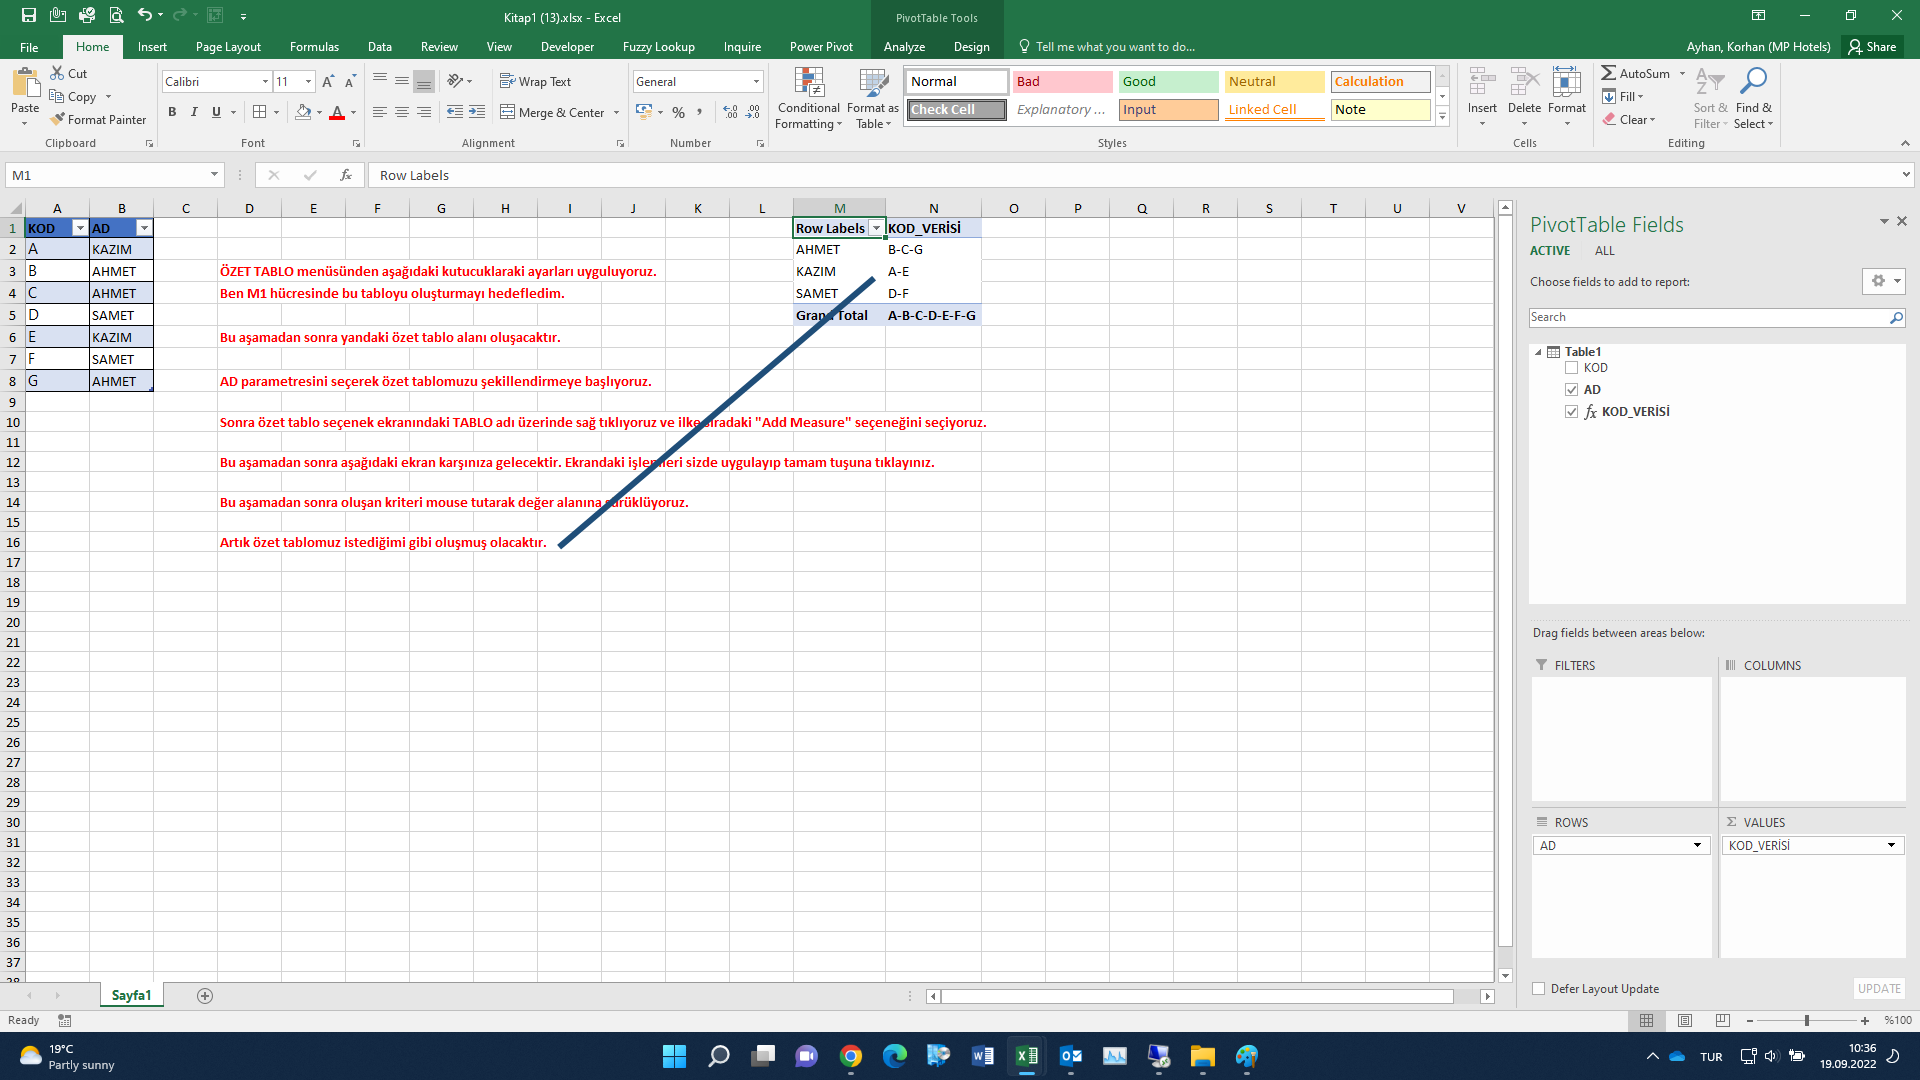This screenshot has width=1920, height=1080.
Task: Open KOD_VERİSİ dropdown in VALUES area
Action: tap(1891, 845)
